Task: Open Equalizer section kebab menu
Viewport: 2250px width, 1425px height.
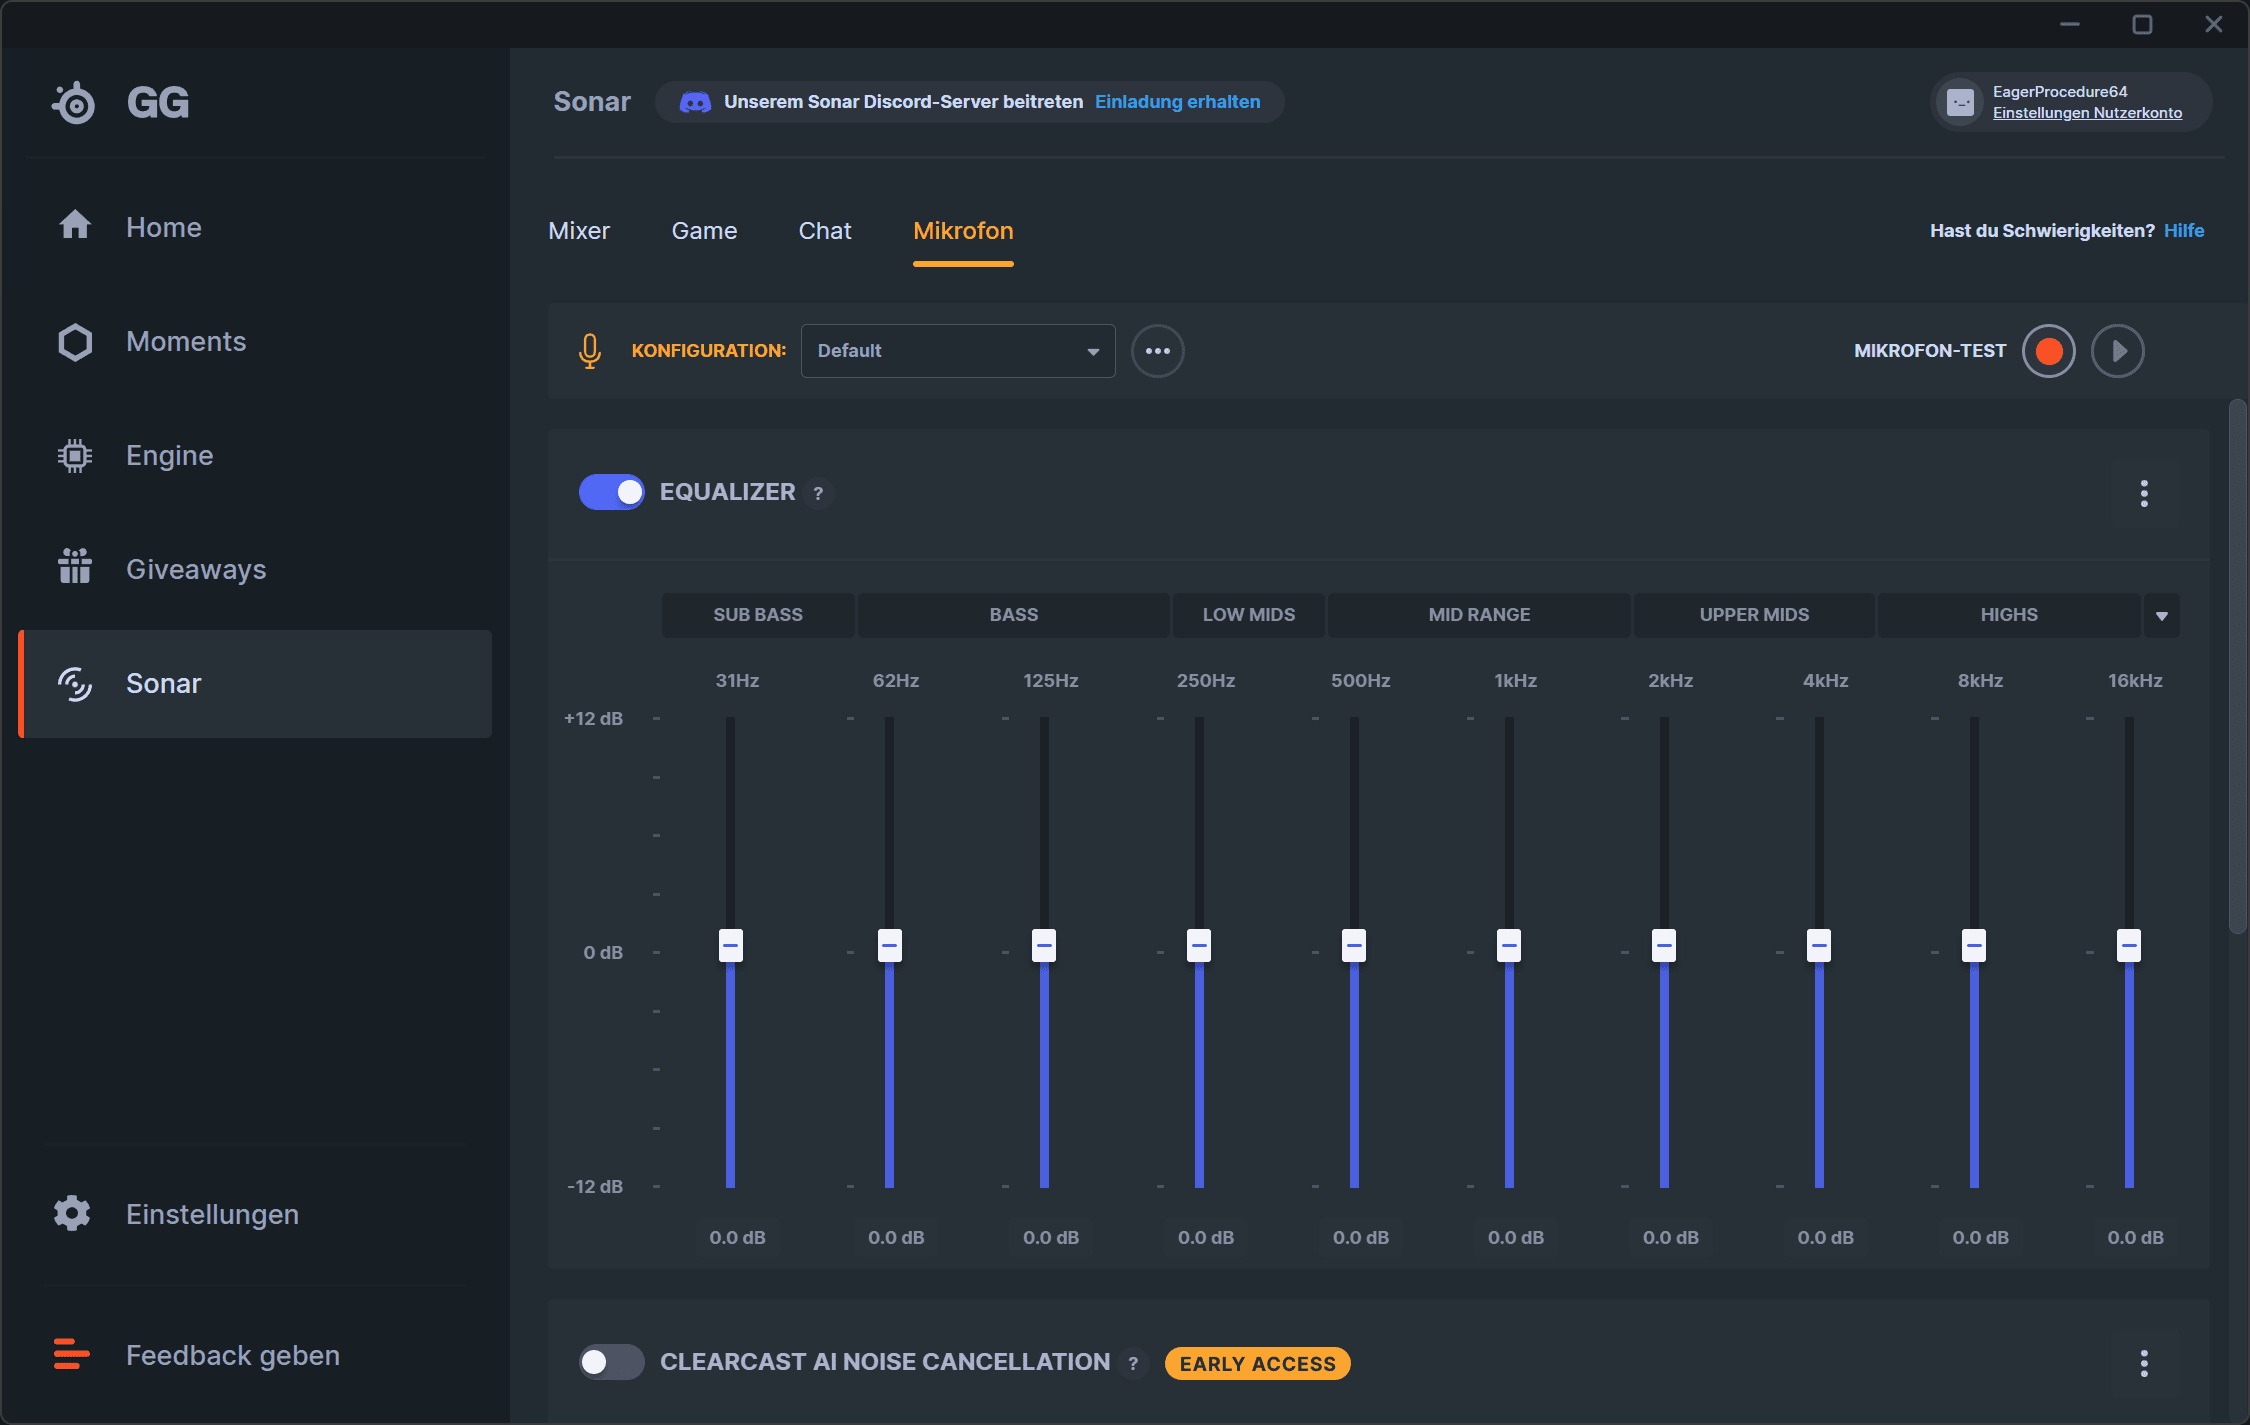Action: coord(2144,493)
